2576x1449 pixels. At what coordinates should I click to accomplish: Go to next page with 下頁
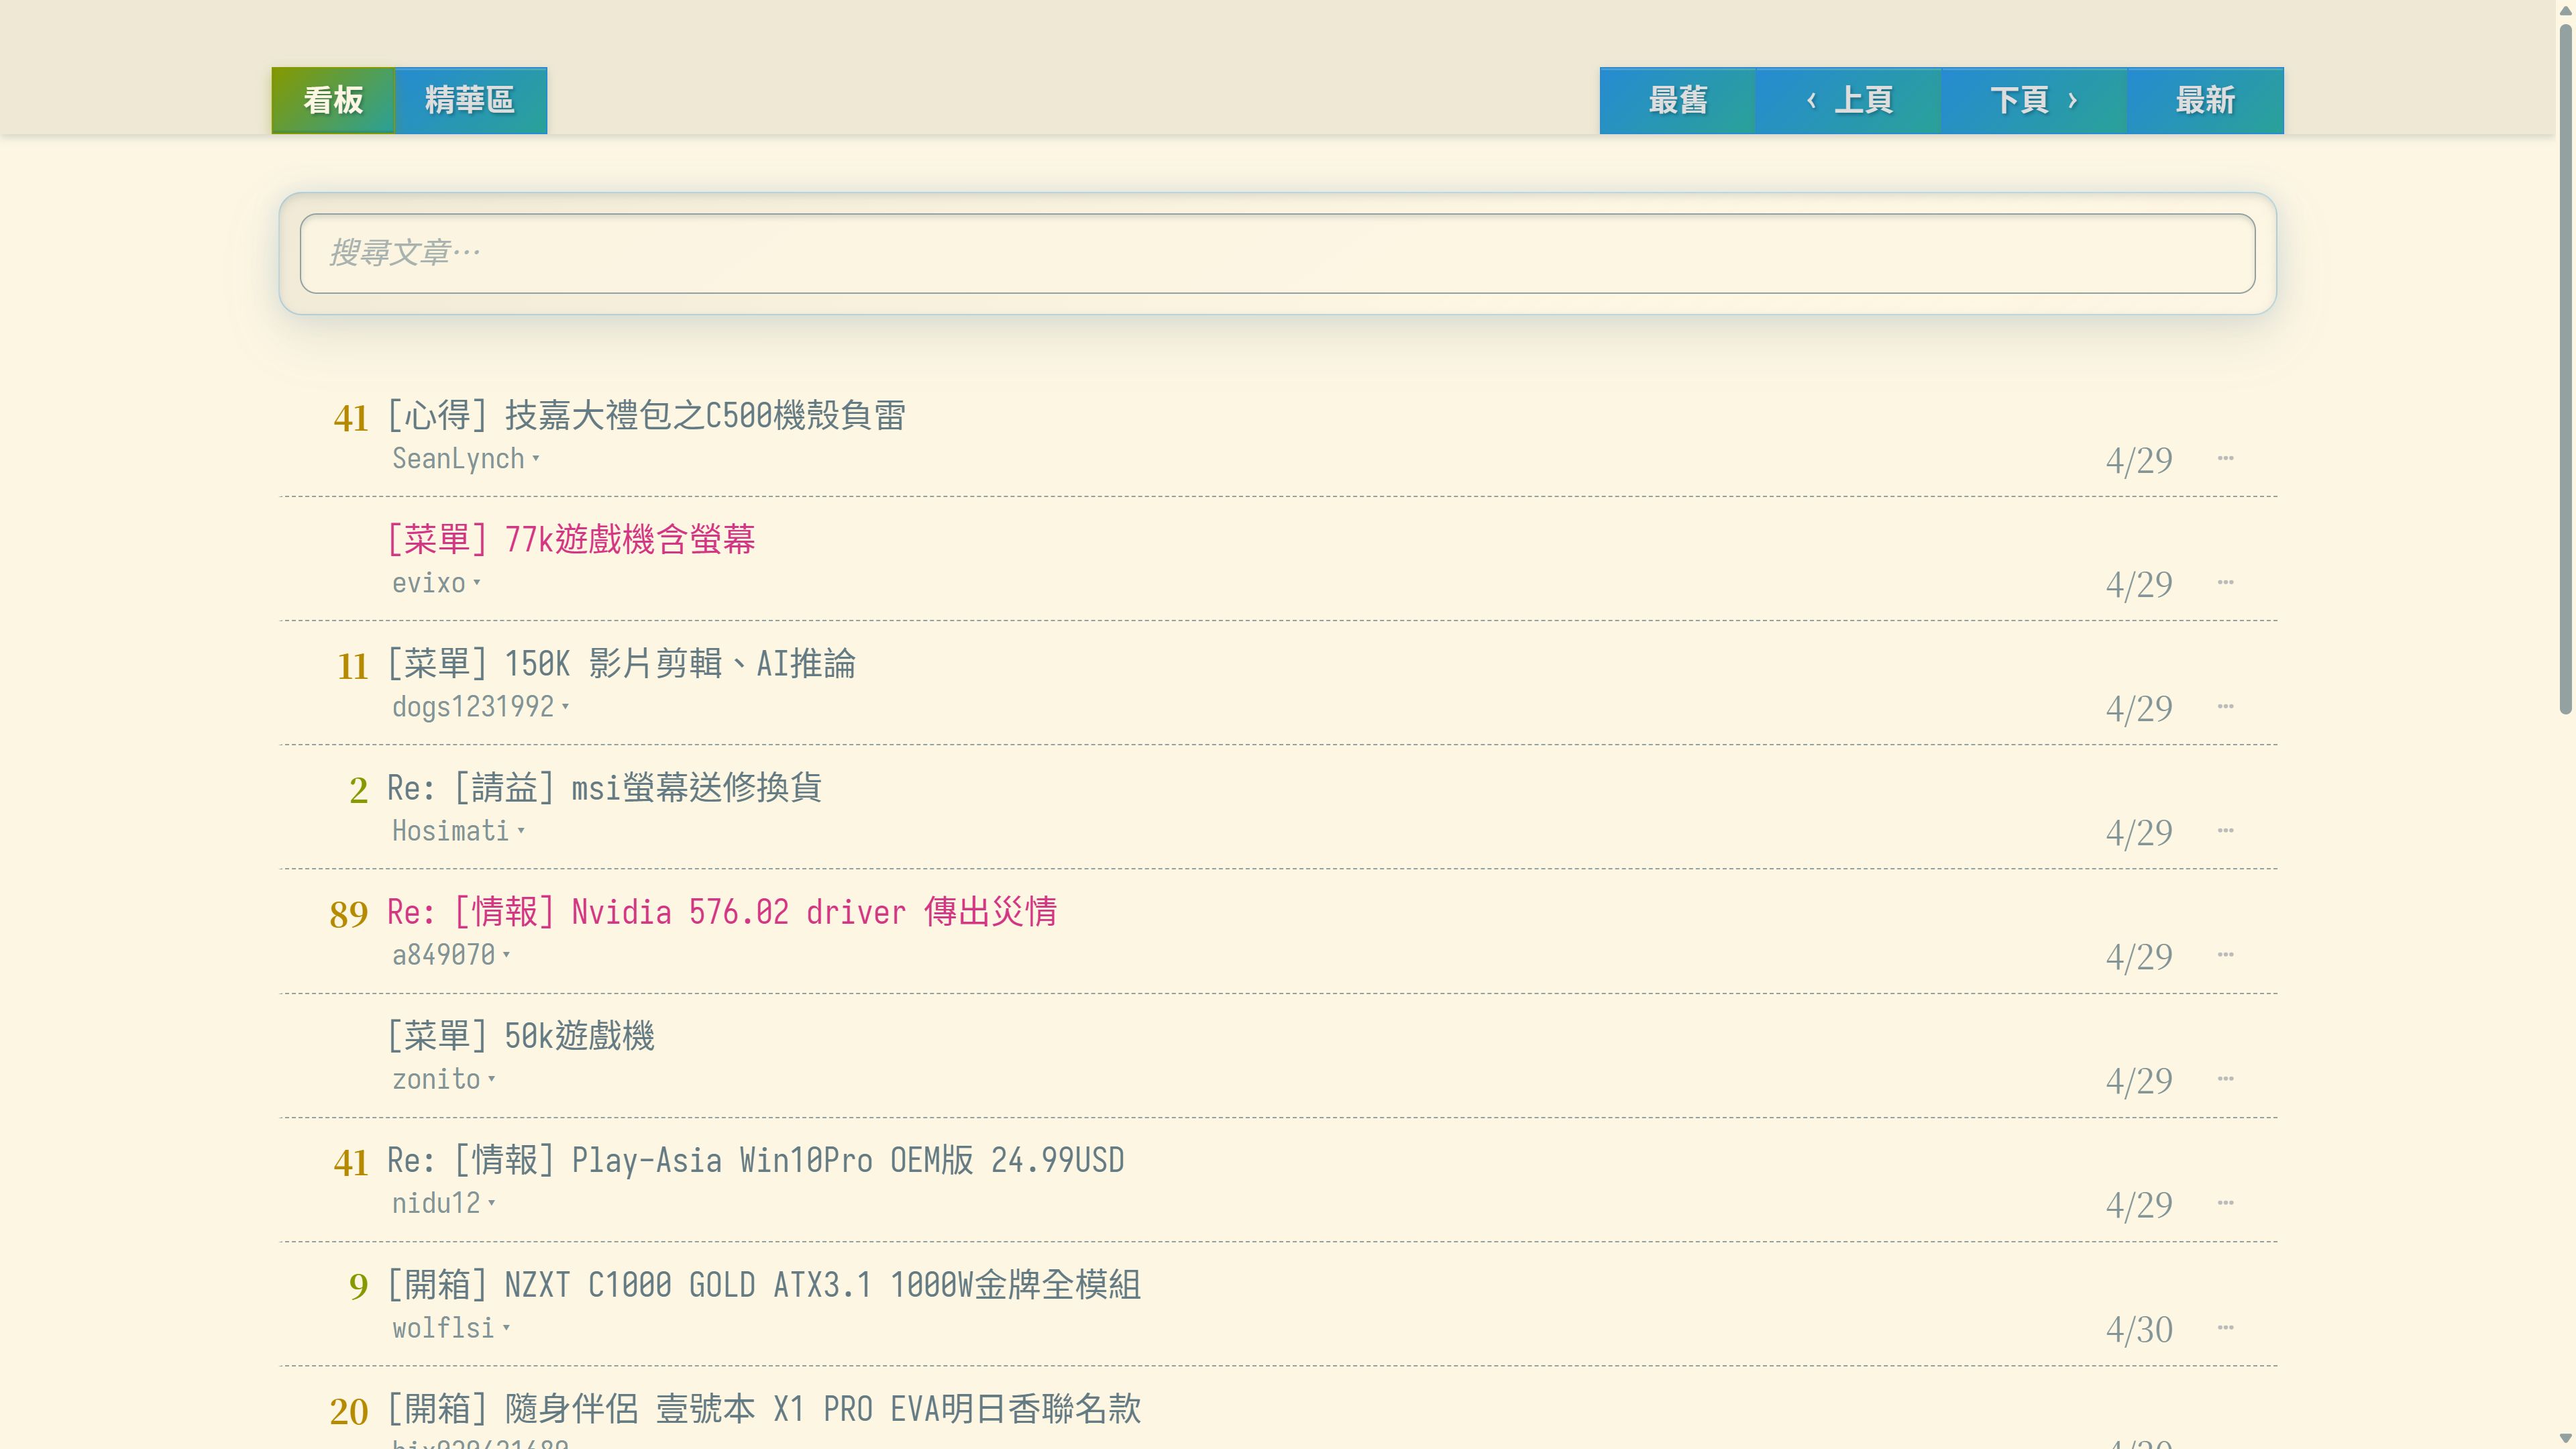[2034, 100]
